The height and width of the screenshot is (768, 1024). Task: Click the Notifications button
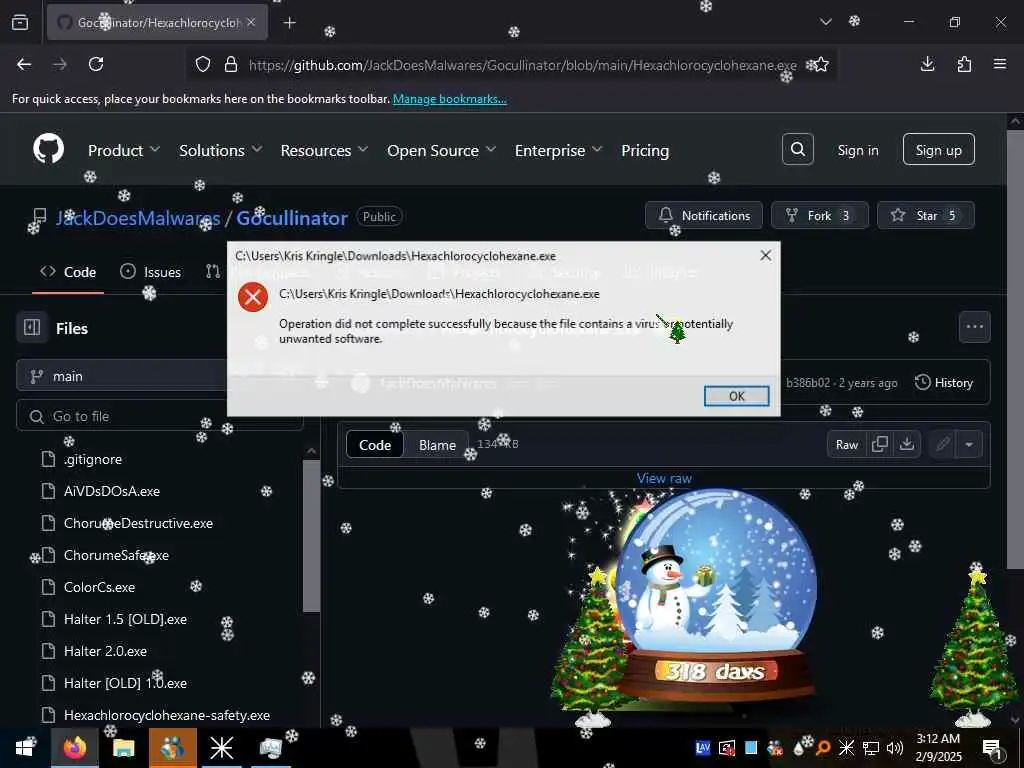click(x=704, y=215)
